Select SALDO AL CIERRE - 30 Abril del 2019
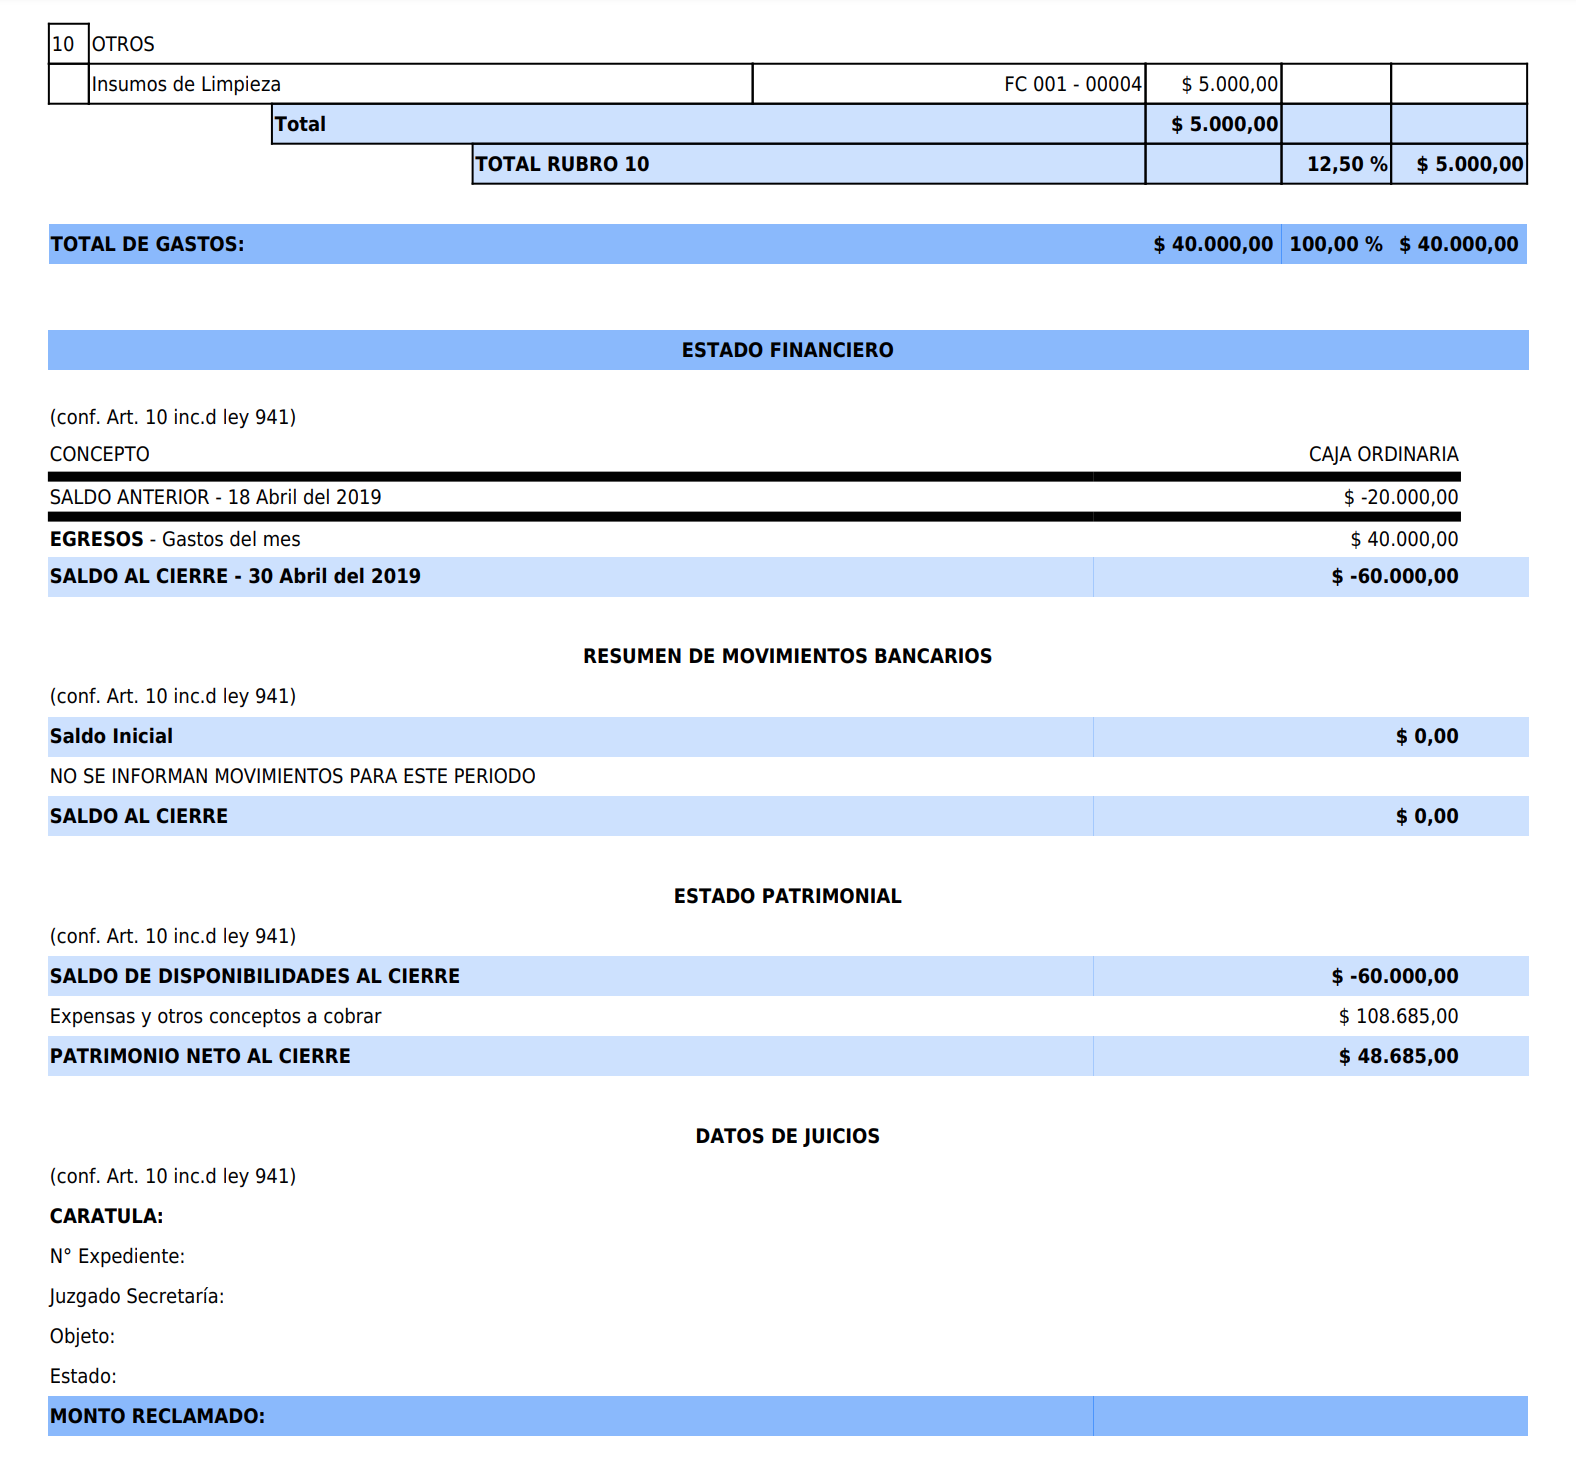Viewport: 1576px width, 1476px height. 235,576
